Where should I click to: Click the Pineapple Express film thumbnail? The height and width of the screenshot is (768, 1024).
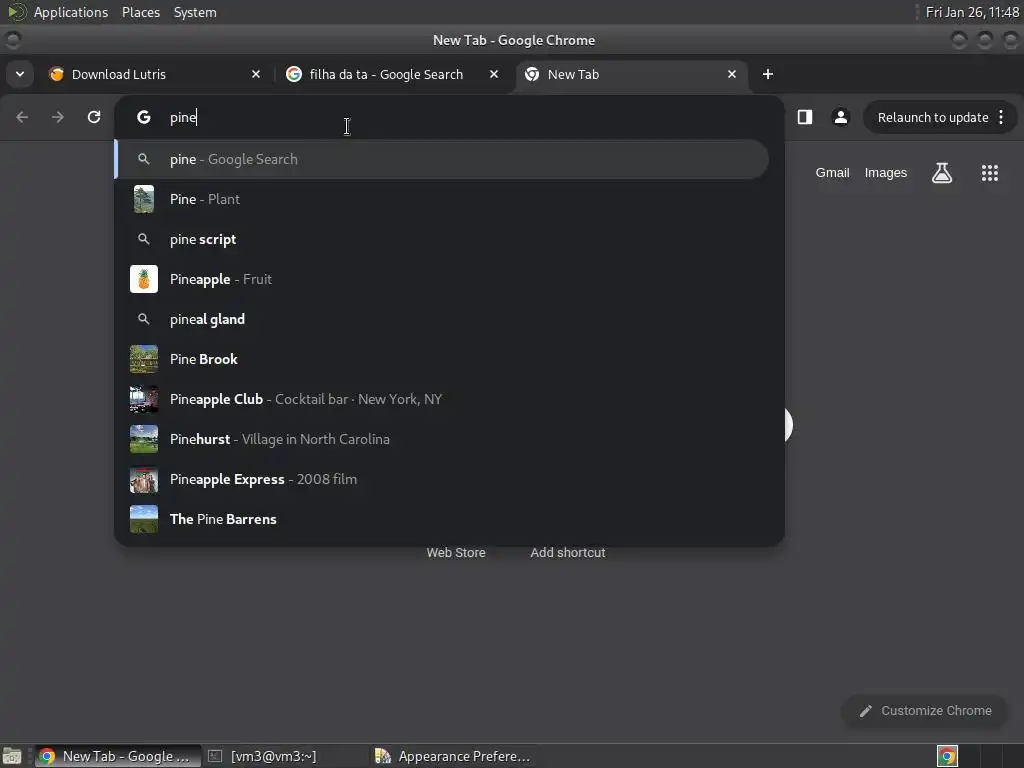tap(144, 479)
